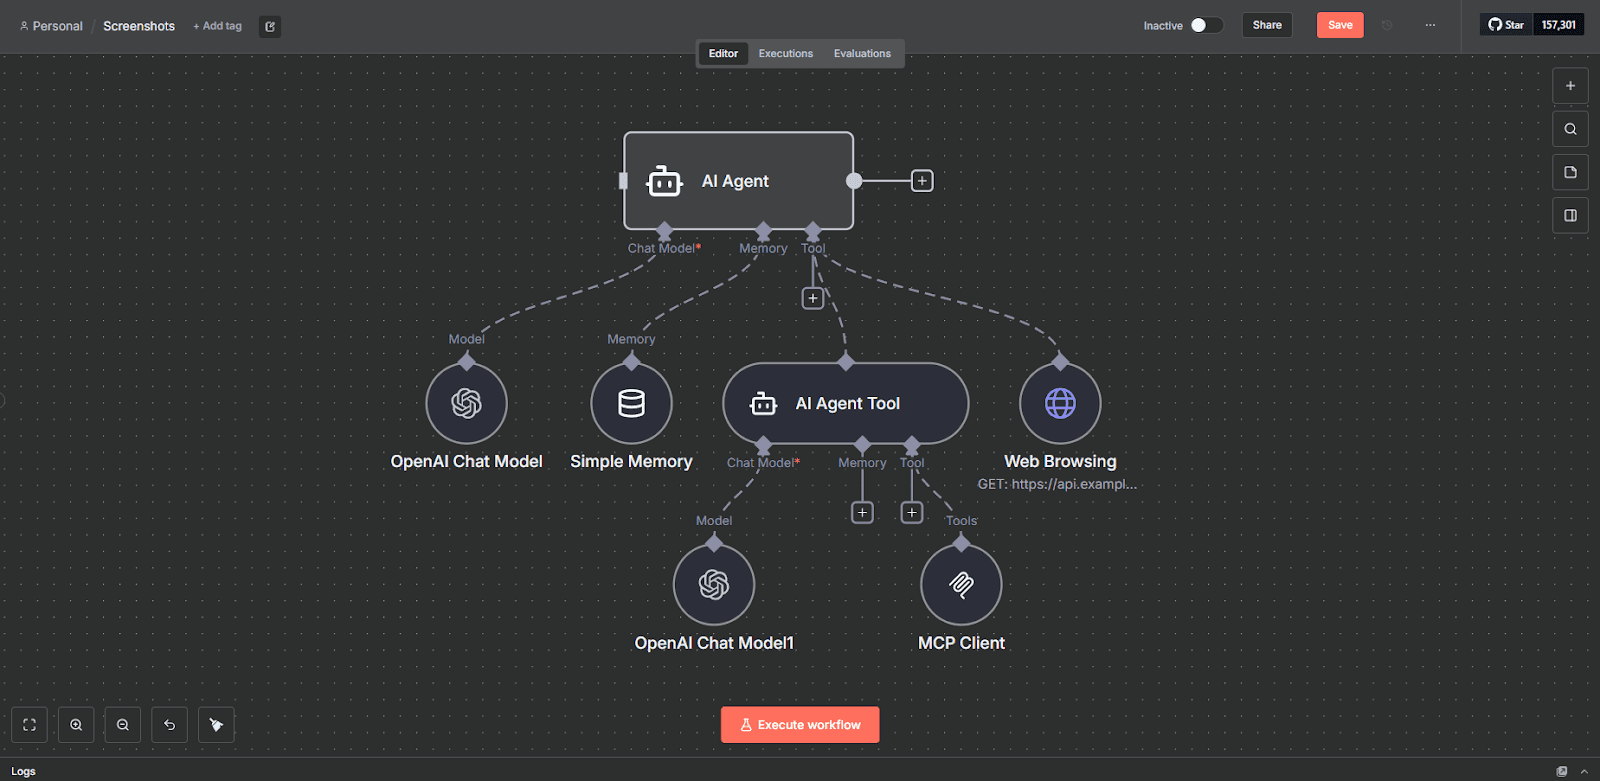Screen dimensions: 1600x781
Task: Open the more options ellipsis menu
Action: pyautogui.click(x=1430, y=25)
